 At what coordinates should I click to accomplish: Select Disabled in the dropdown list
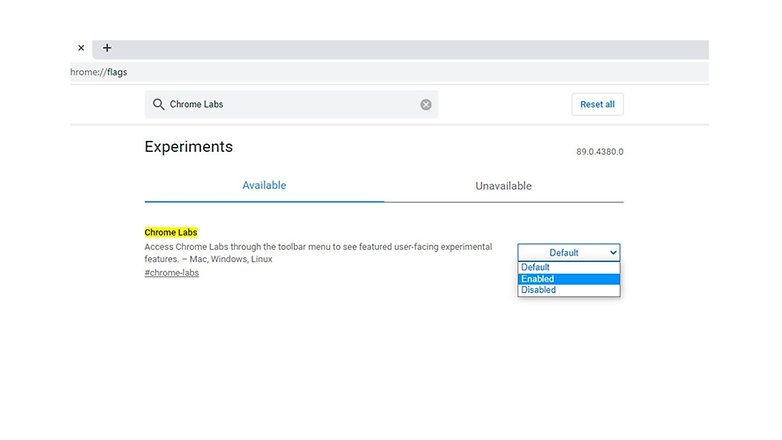569,290
